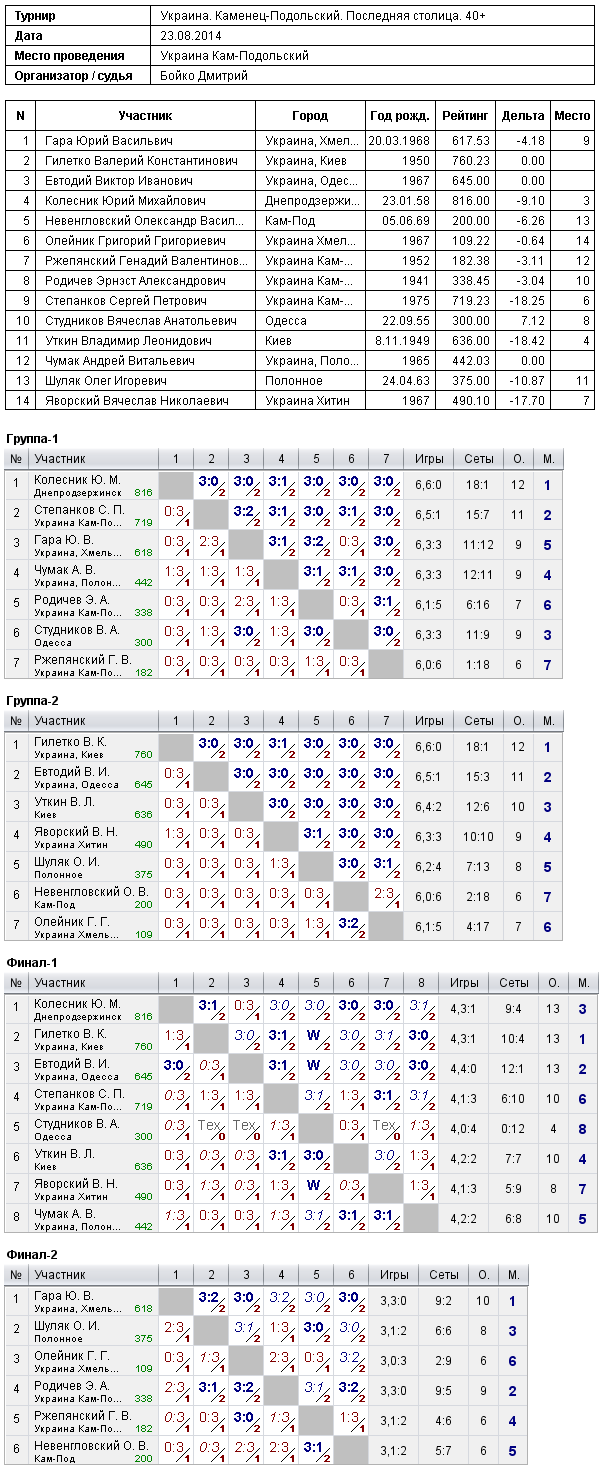Sort participants by the "Место" column header
Screen dimensions: 608x1478
[572, 116]
